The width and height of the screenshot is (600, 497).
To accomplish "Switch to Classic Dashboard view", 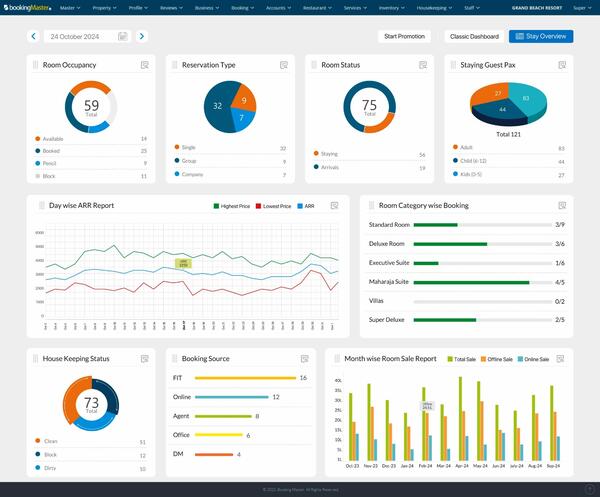I will coord(474,36).
